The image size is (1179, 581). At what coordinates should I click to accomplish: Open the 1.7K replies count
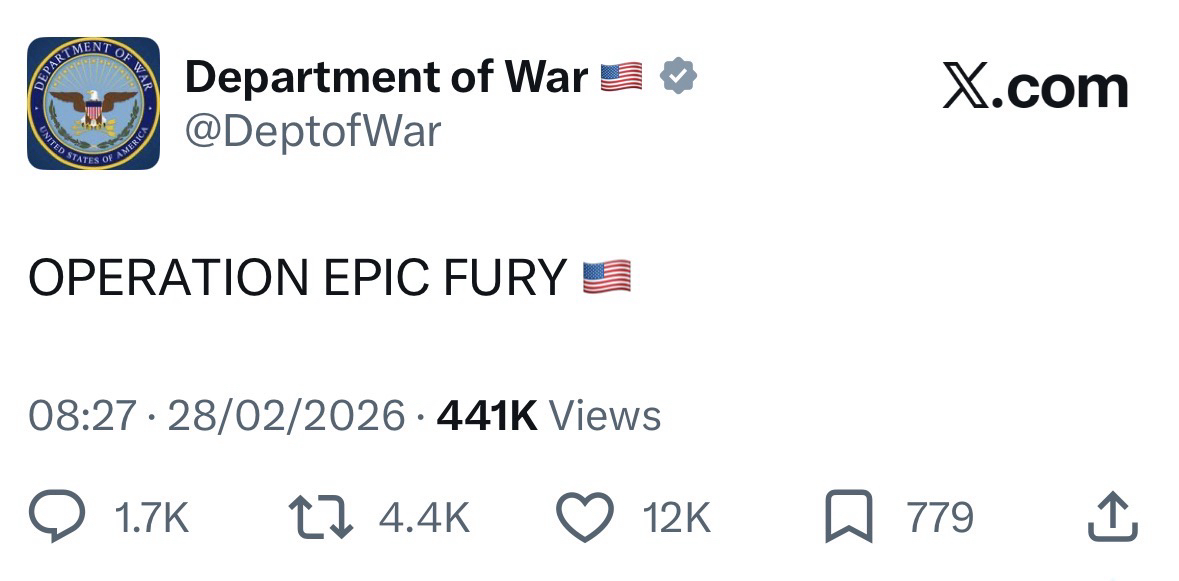point(152,517)
